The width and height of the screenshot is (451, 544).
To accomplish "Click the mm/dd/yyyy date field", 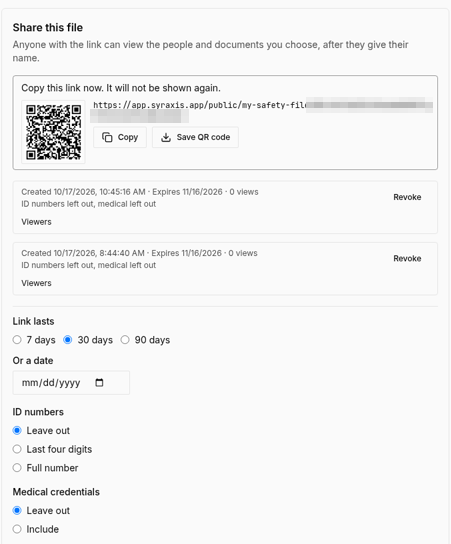I will (x=71, y=383).
